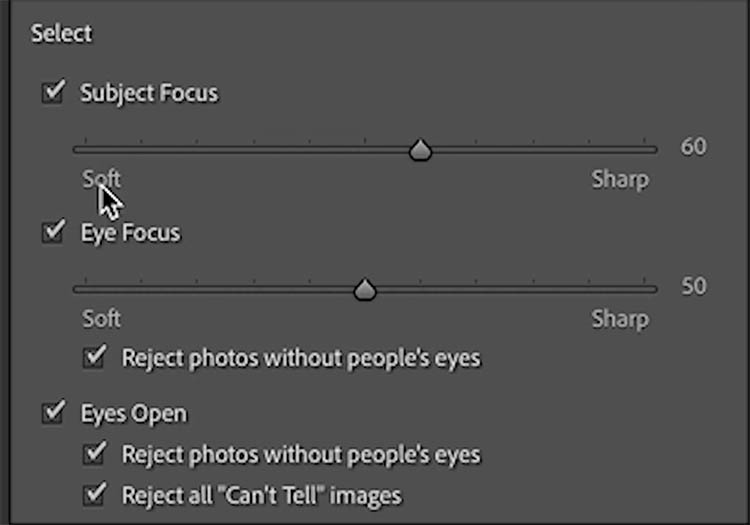This screenshot has height=525, width=750.
Task: Toggle Reject all "Can't Tell" images checkbox
Action: (x=94, y=494)
